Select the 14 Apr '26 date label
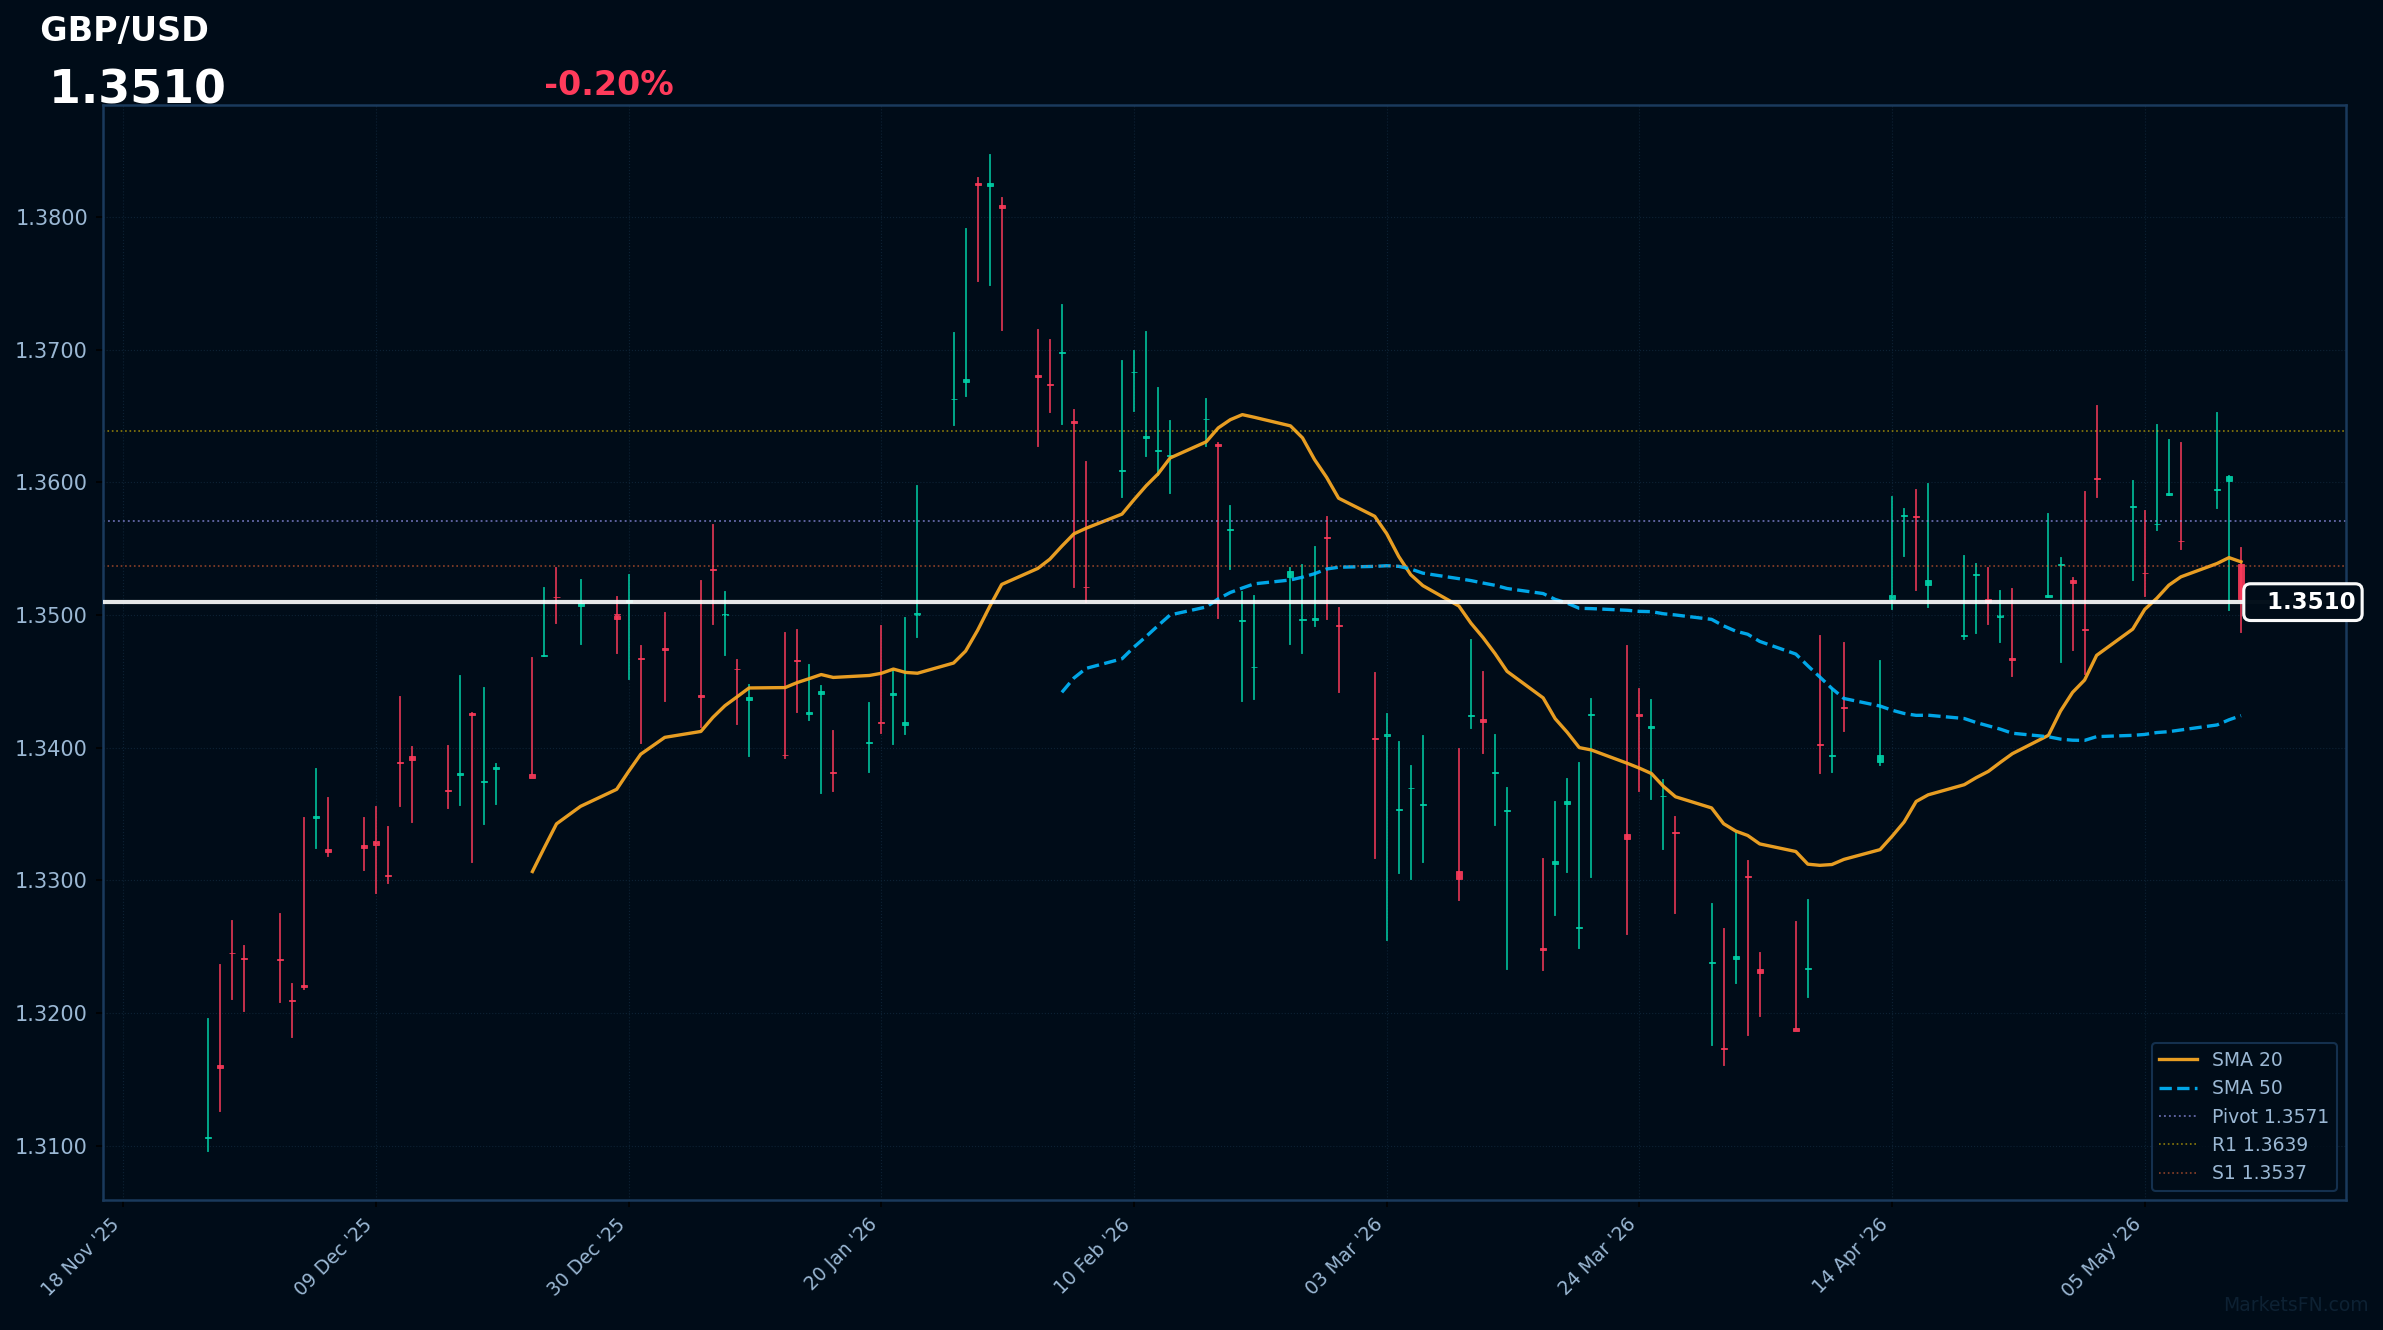The height and width of the screenshot is (1330, 2383). [x=1850, y=1256]
